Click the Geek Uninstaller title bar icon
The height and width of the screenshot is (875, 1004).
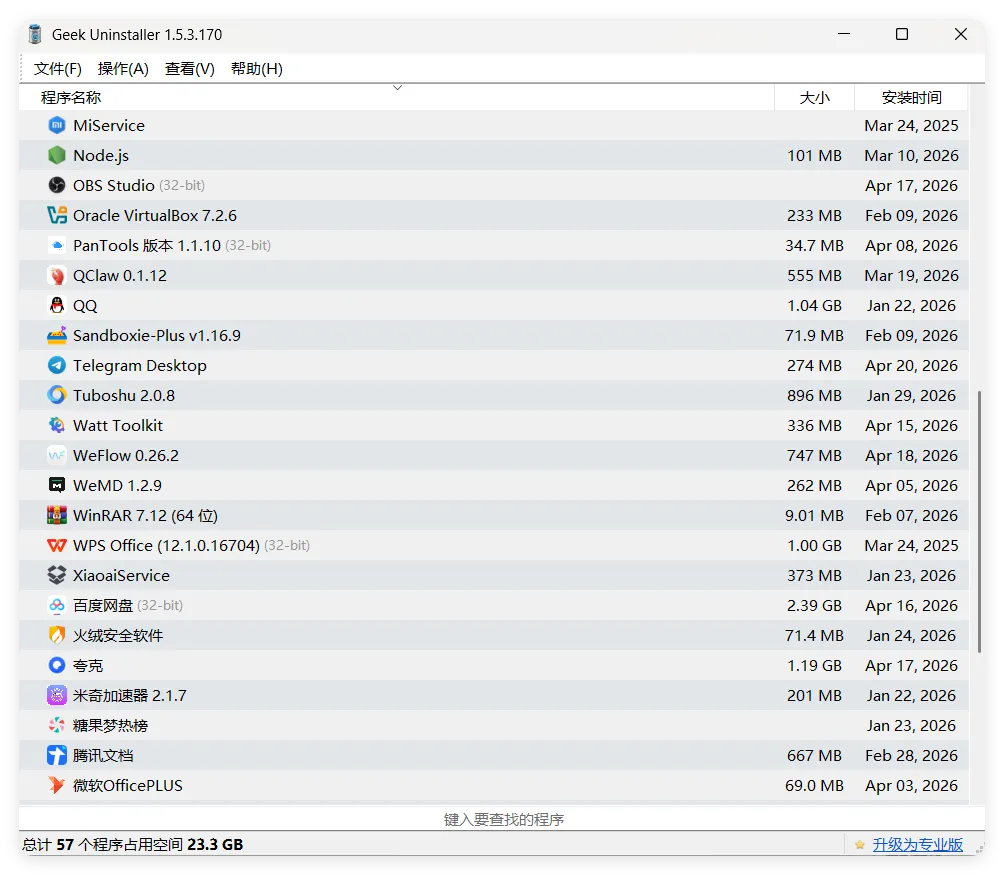[x=35, y=35]
